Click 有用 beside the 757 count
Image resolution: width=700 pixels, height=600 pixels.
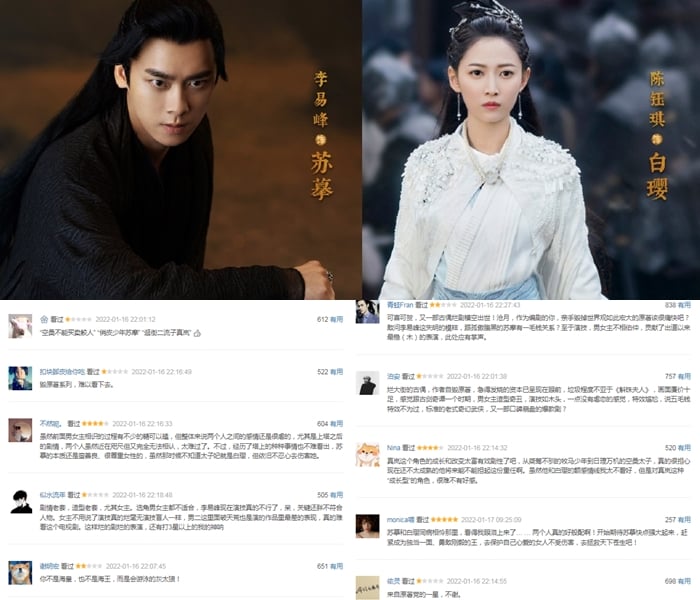(684, 376)
